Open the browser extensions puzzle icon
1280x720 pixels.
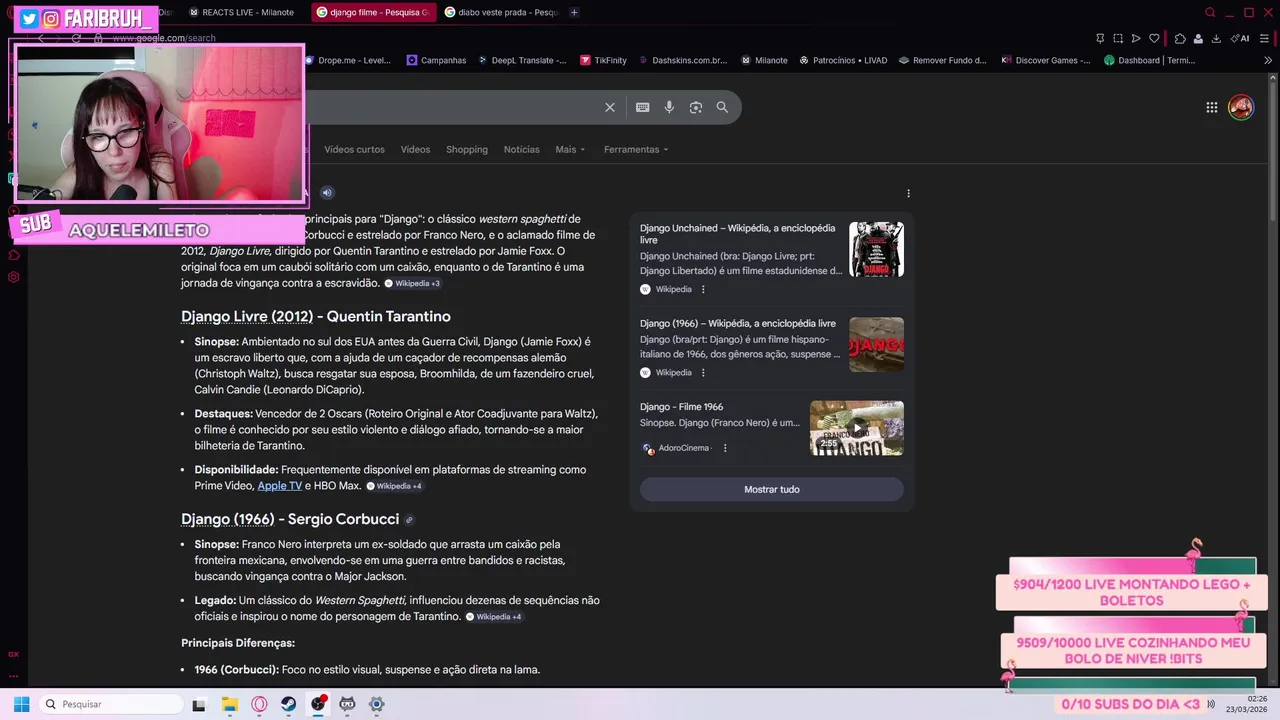click(x=1180, y=38)
